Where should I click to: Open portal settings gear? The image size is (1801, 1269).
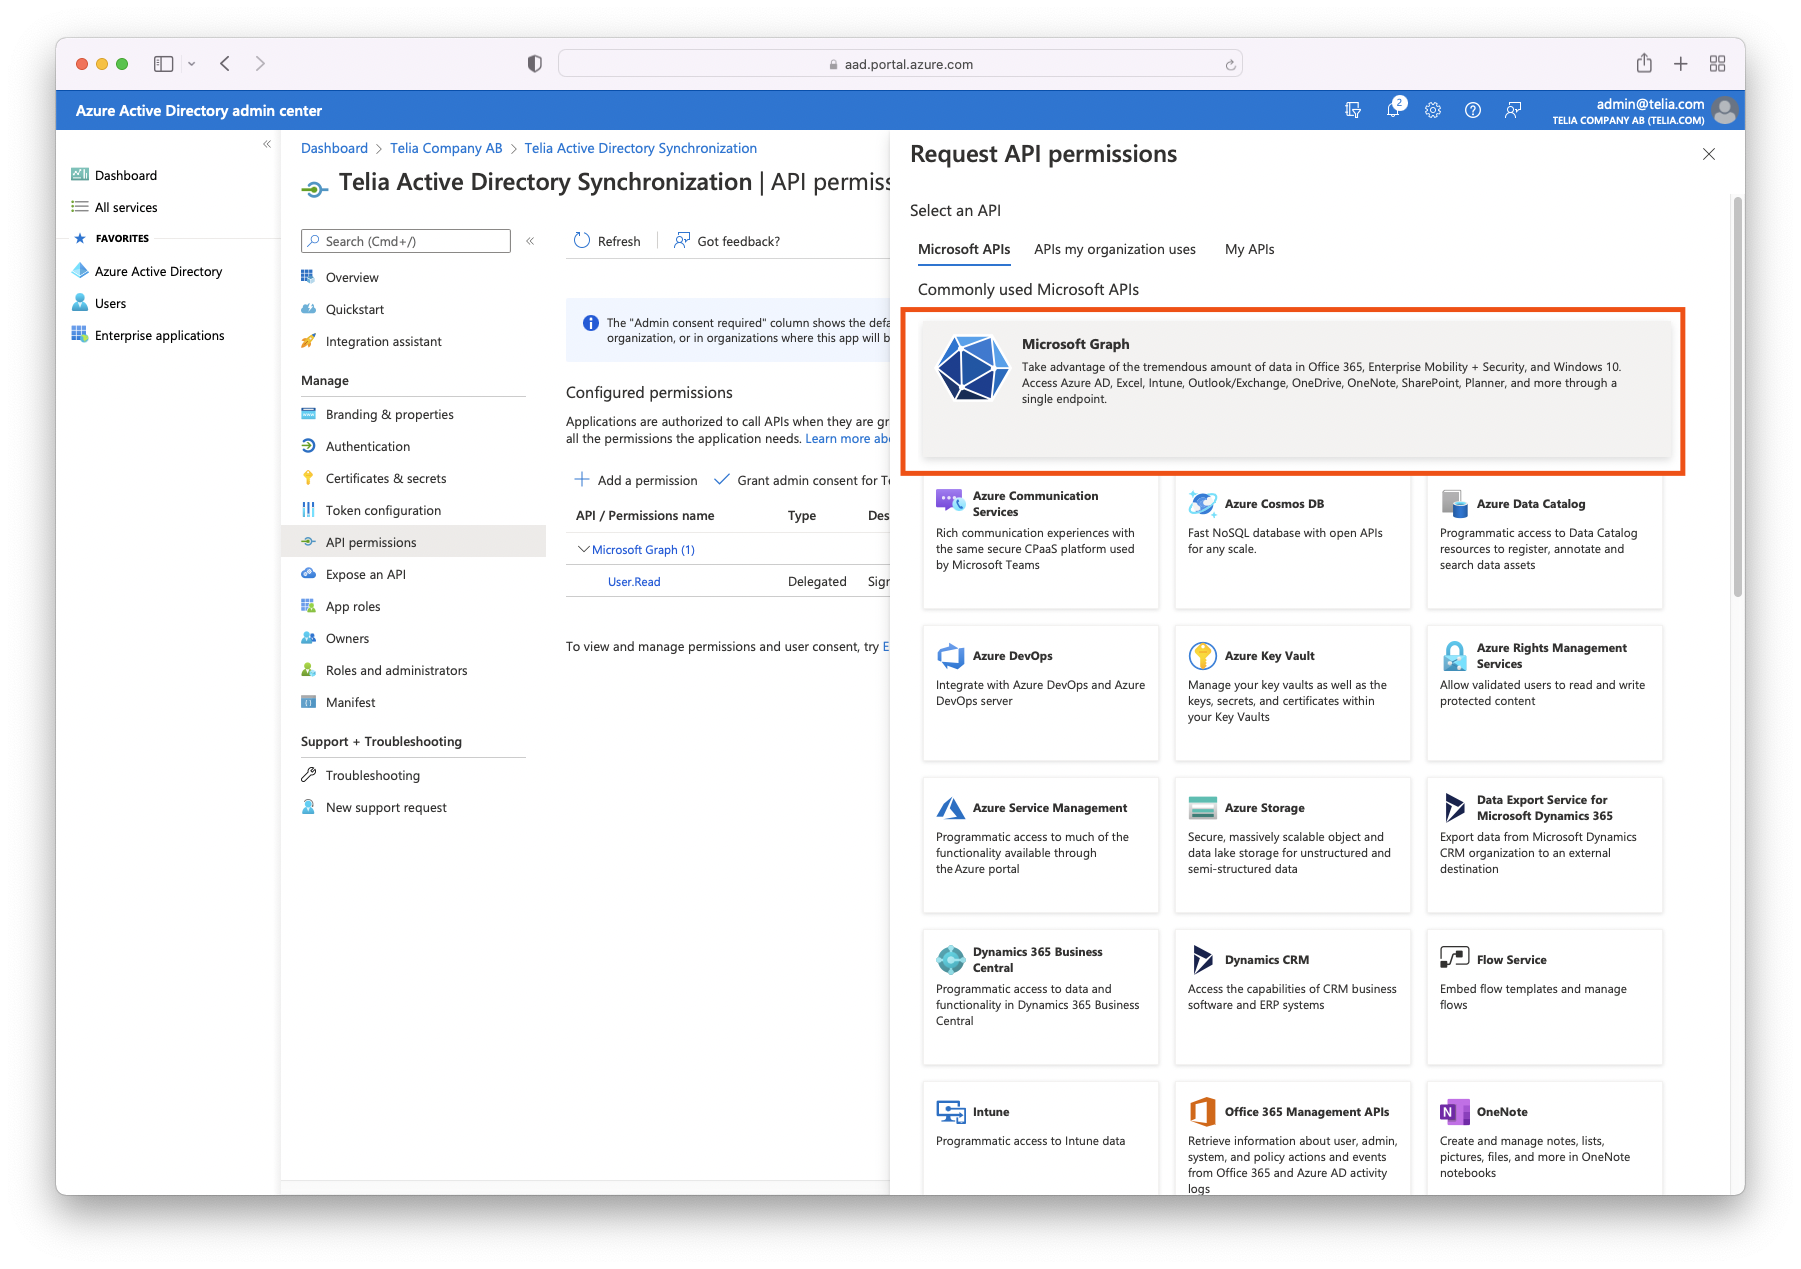pyautogui.click(x=1433, y=110)
